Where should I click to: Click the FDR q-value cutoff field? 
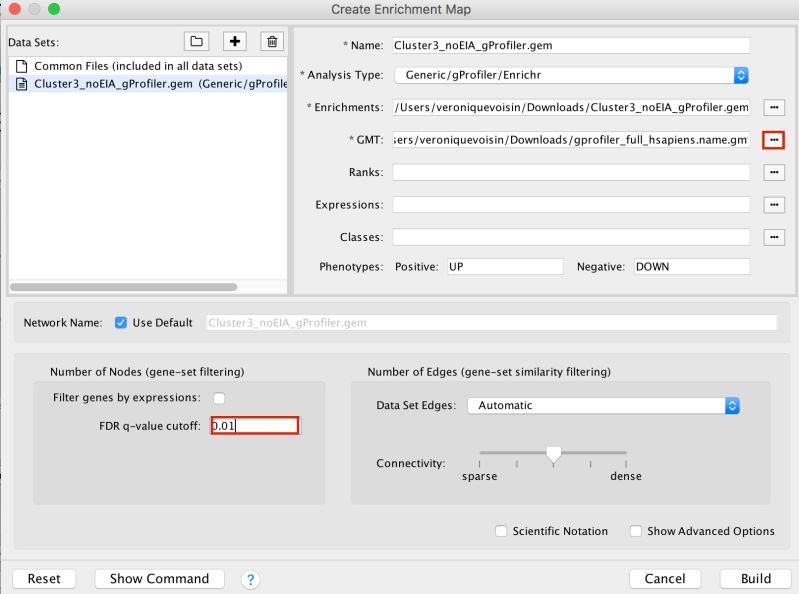click(255, 426)
